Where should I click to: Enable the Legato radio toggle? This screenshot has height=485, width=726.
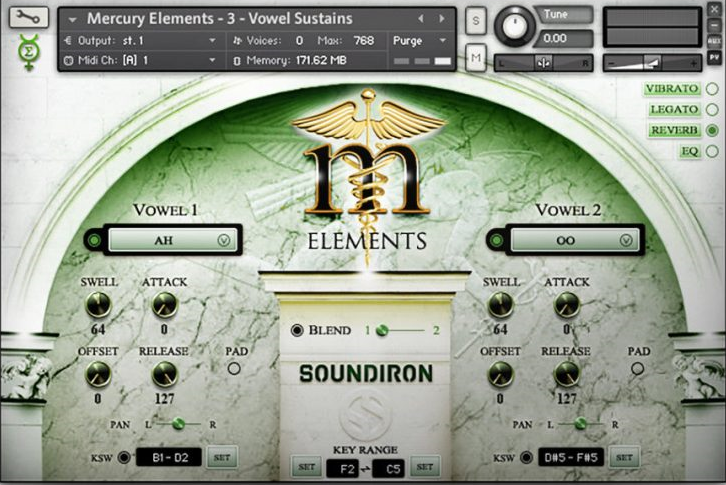712,109
